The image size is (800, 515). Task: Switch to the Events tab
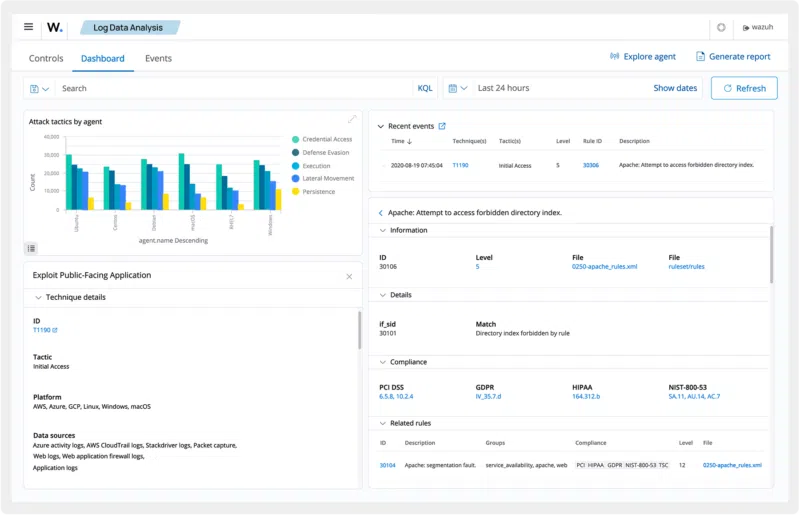pyautogui.click(x=158, y=58)
